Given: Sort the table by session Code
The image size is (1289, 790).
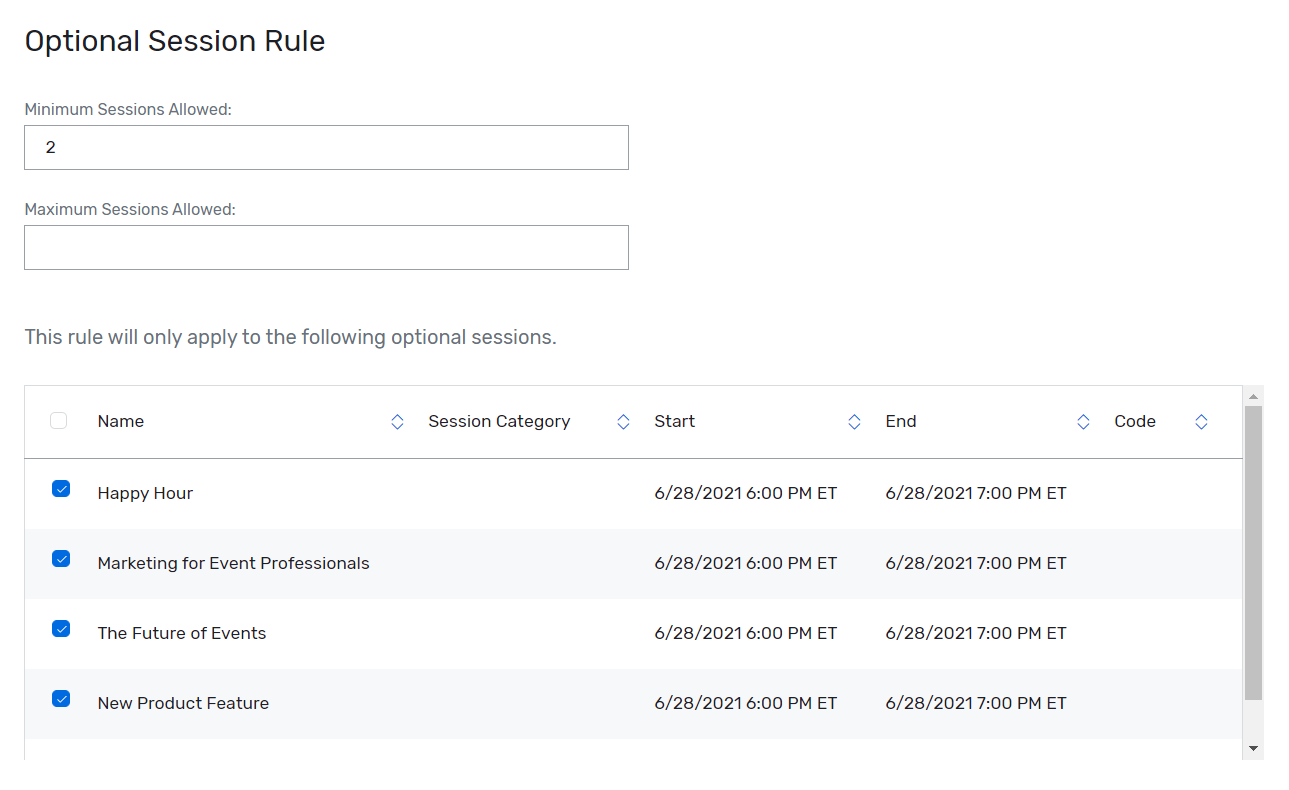Looking at the screenshot, I should 1201,421.
